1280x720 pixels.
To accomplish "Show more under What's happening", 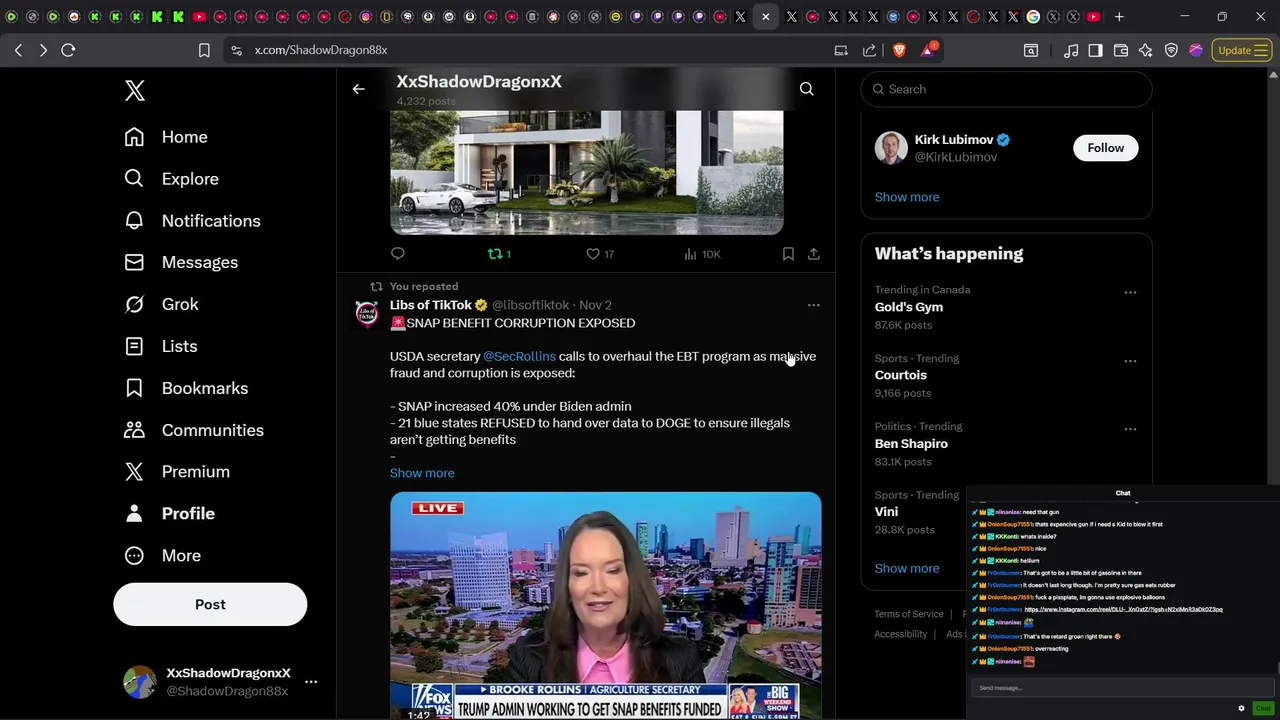I will (907, 568).
